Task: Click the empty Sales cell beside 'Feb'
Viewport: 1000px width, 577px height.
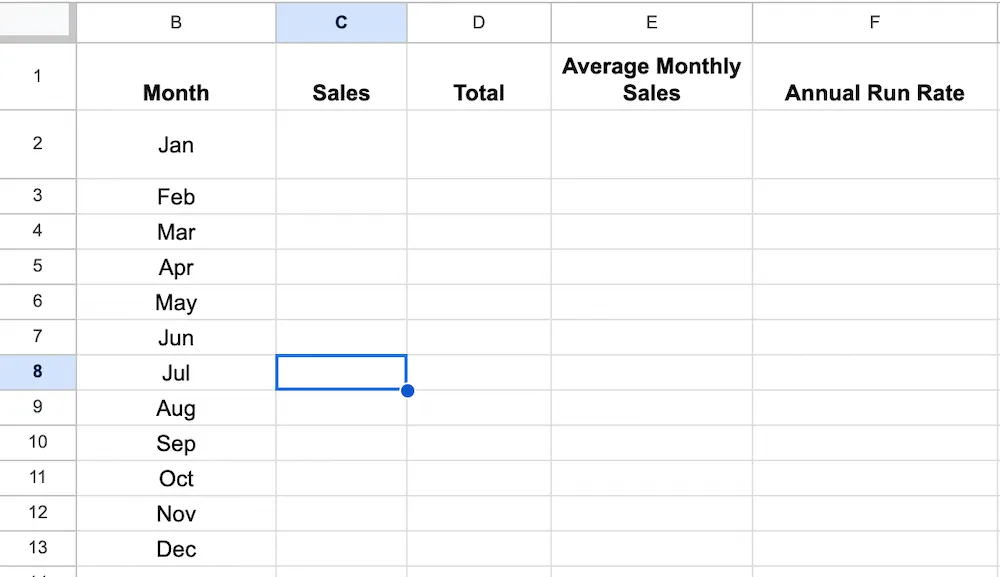Action: click(x=341, y=197)
